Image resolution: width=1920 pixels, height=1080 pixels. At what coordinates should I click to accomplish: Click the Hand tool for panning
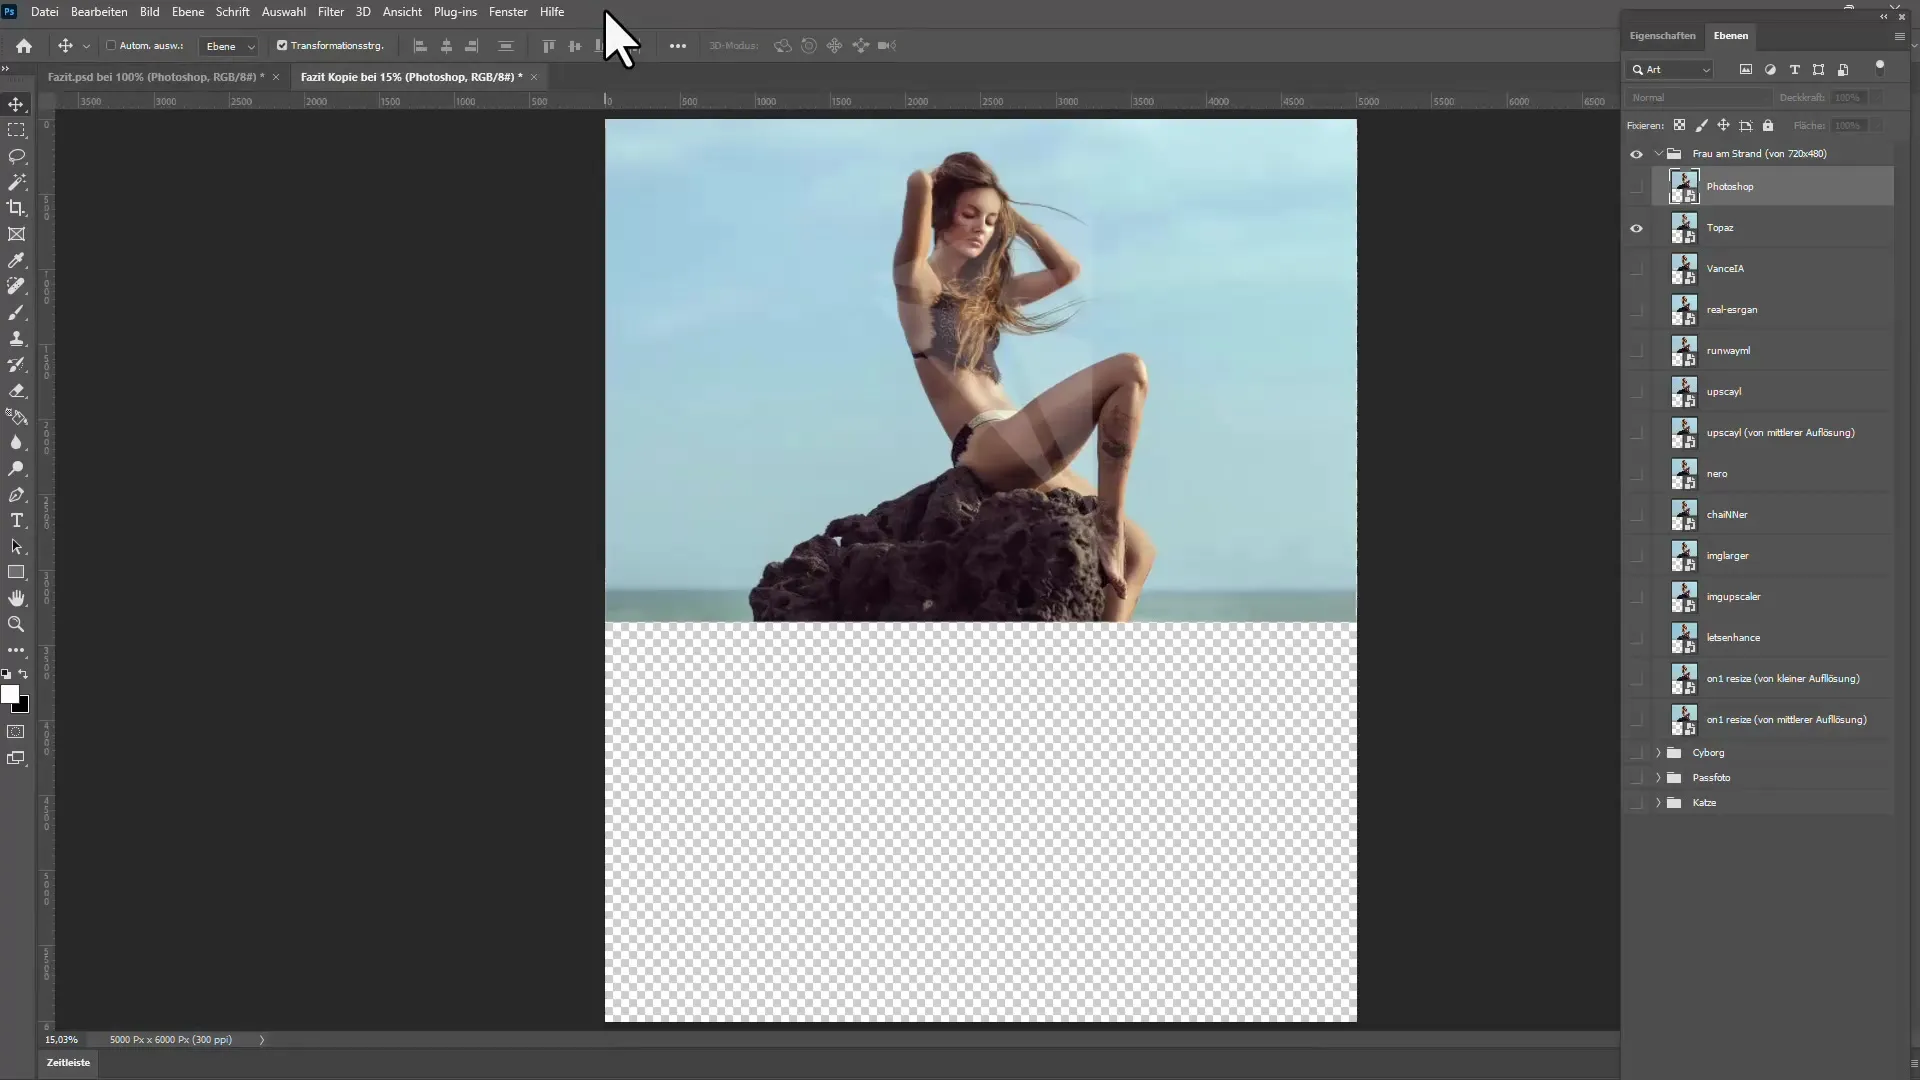point(17,599)
